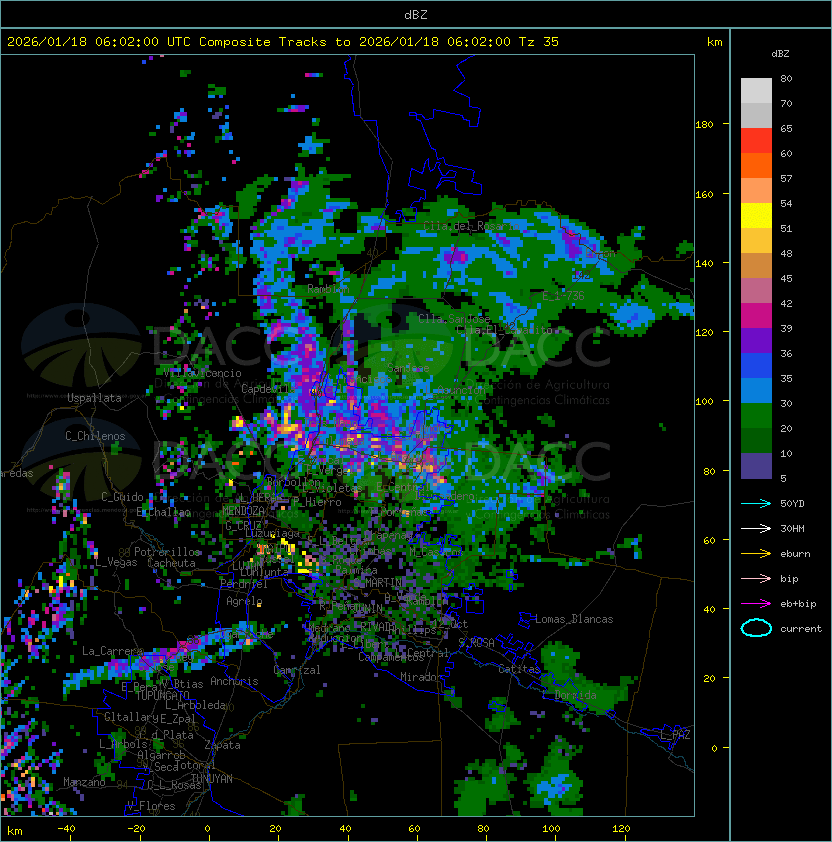Select the violet 39 dBZ legend swatch
832x842 pixels.
click(756, 340)
